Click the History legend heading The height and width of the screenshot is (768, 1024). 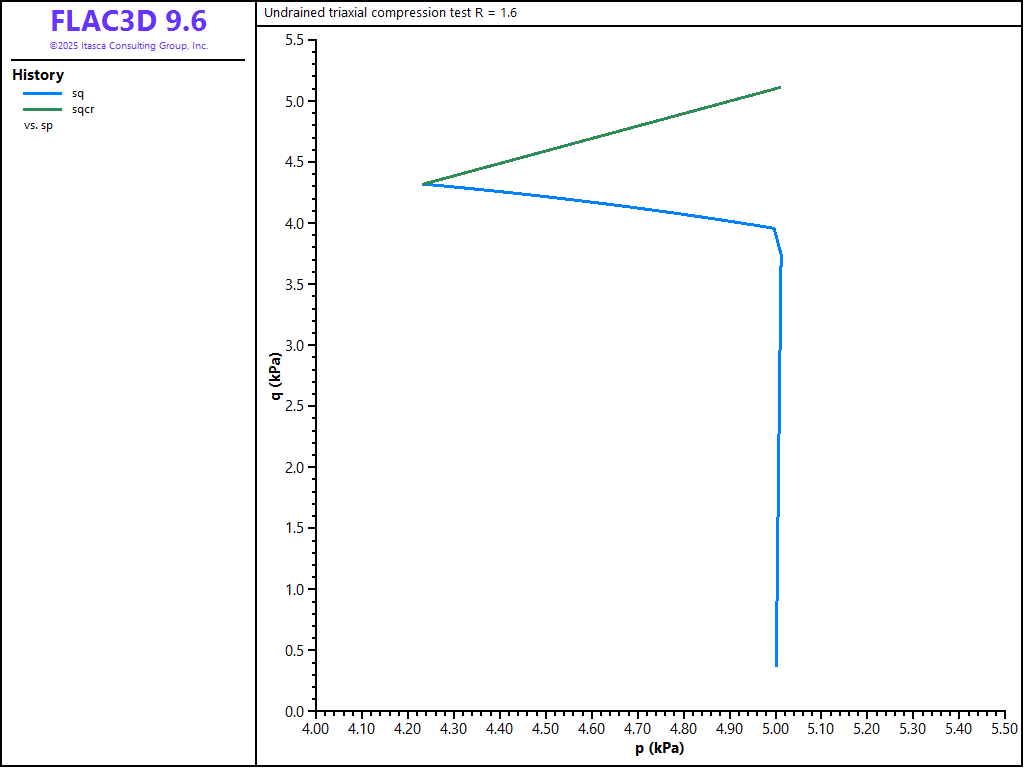click(x=38, y=75)
